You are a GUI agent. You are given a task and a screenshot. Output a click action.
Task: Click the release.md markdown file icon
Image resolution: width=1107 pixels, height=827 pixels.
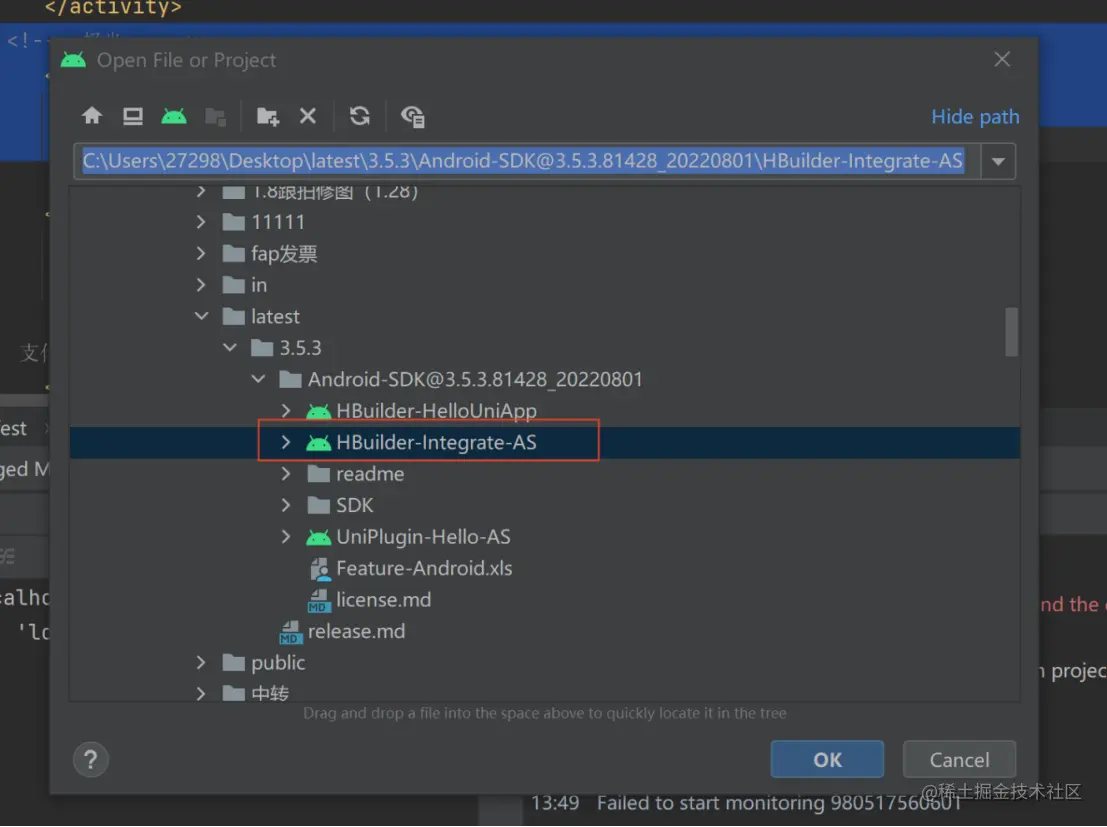tap(290, 631)
